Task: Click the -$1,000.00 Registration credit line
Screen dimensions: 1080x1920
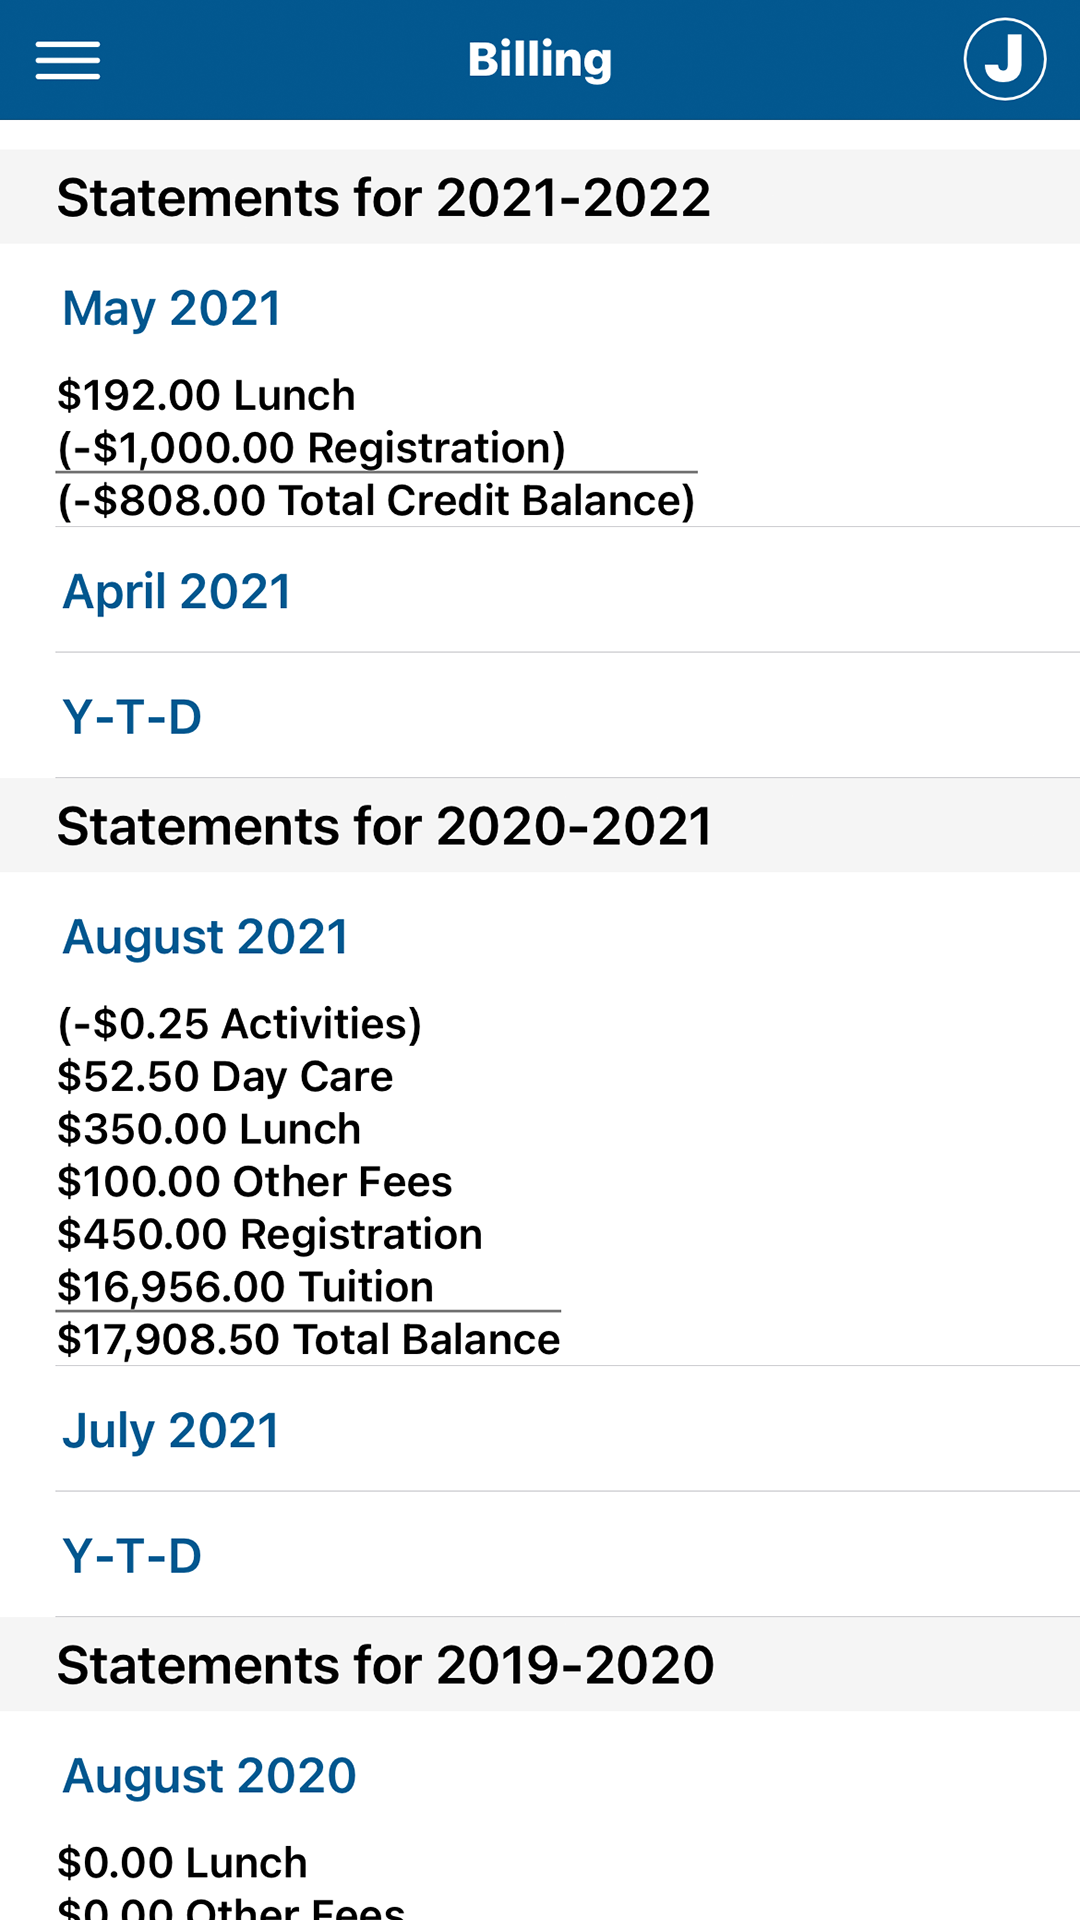Action: (311, 448)
